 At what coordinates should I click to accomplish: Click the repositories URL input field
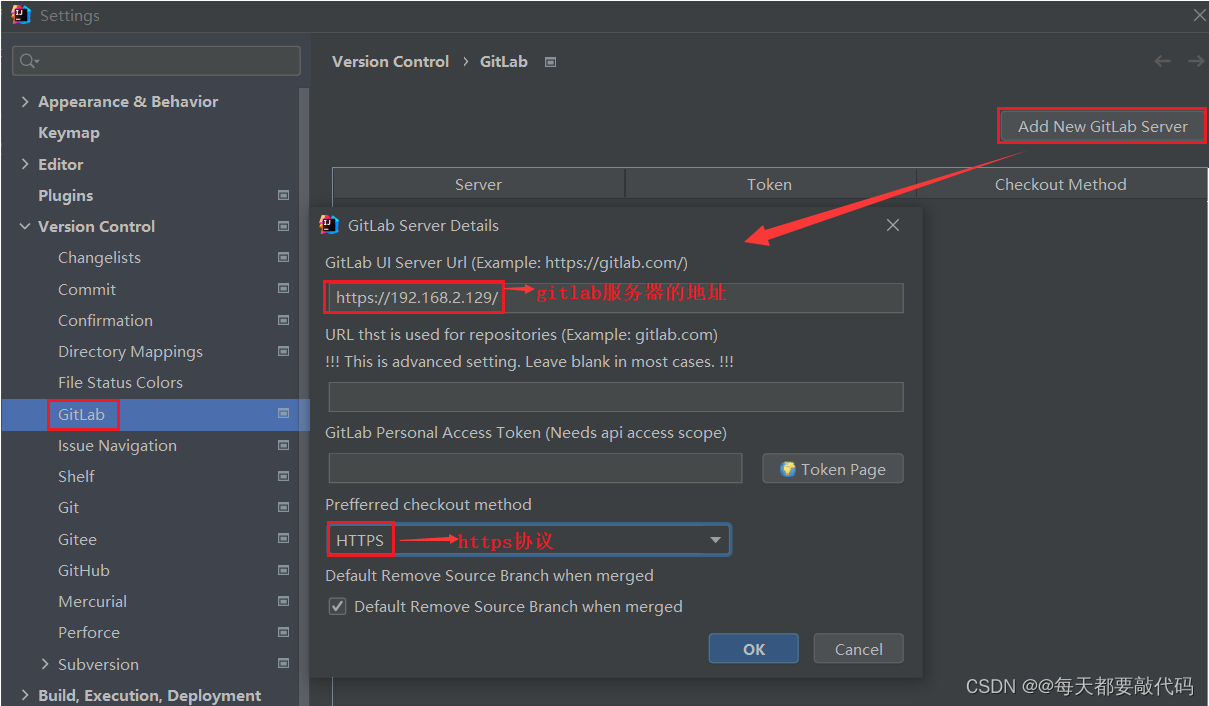(x=615, y=397)
